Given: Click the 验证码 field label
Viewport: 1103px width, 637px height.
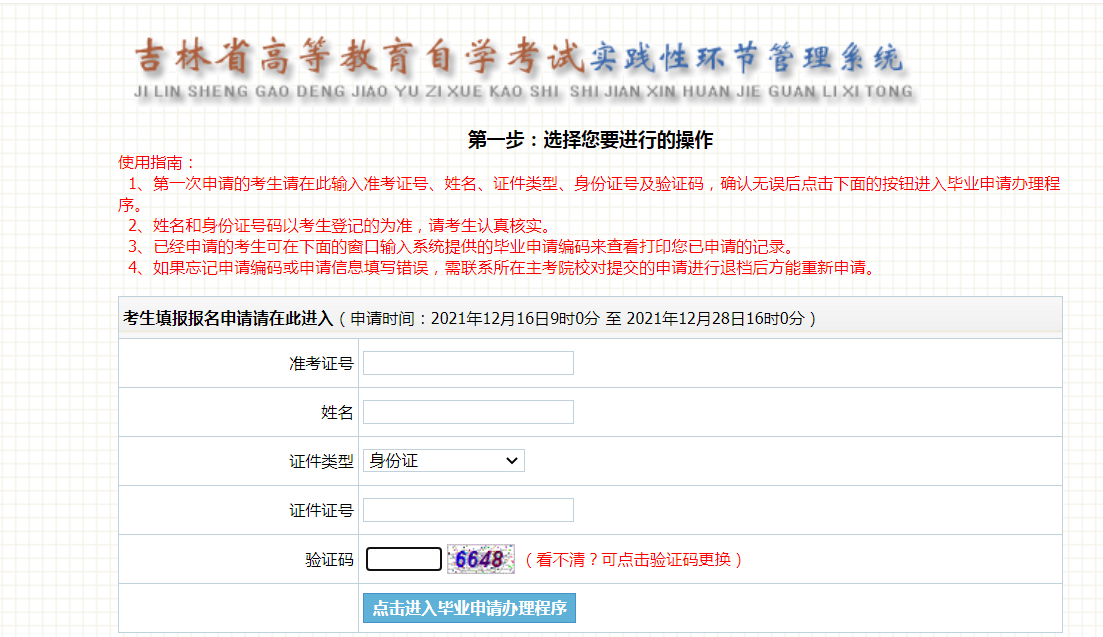Looking at the screenshot, I should 329,560.
